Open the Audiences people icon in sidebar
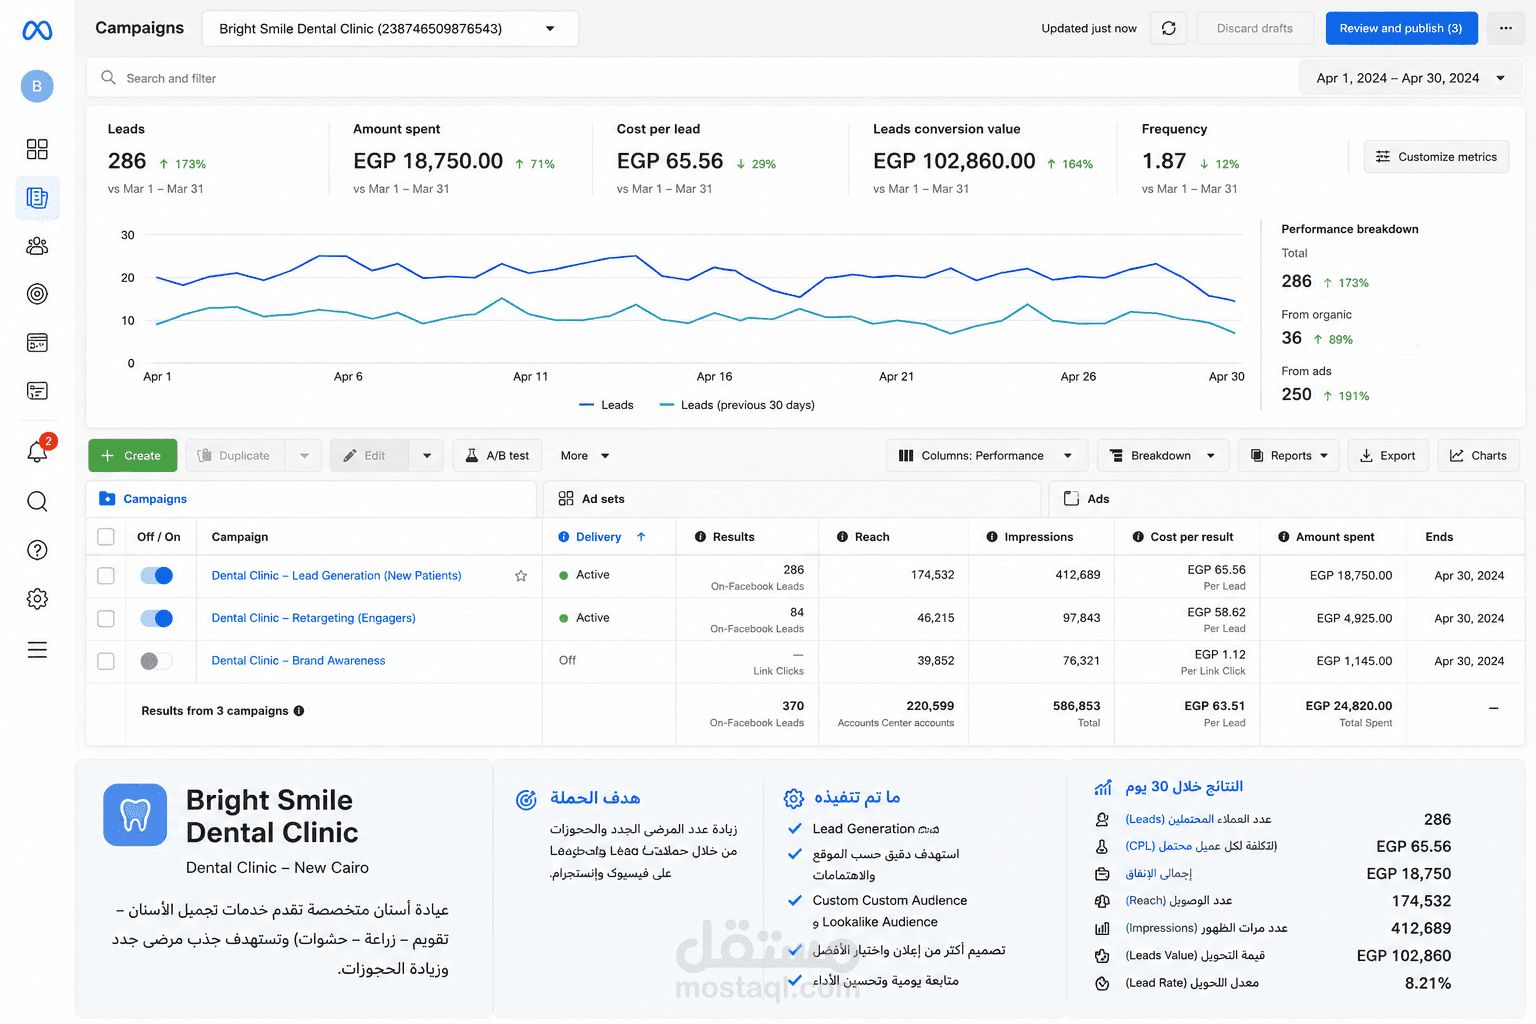The width and height of the screenshot is (1536, 1024). click(37, 246)
